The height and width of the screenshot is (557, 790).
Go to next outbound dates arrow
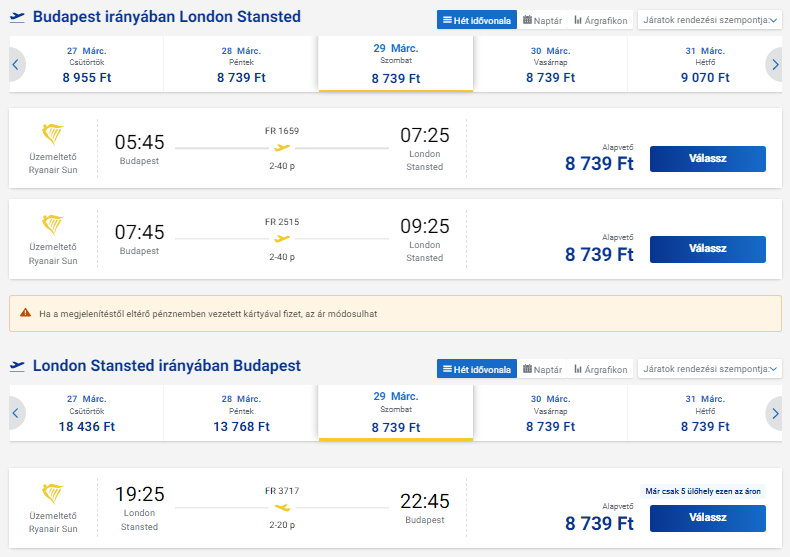pyautogui.click(x=774, y=65)
